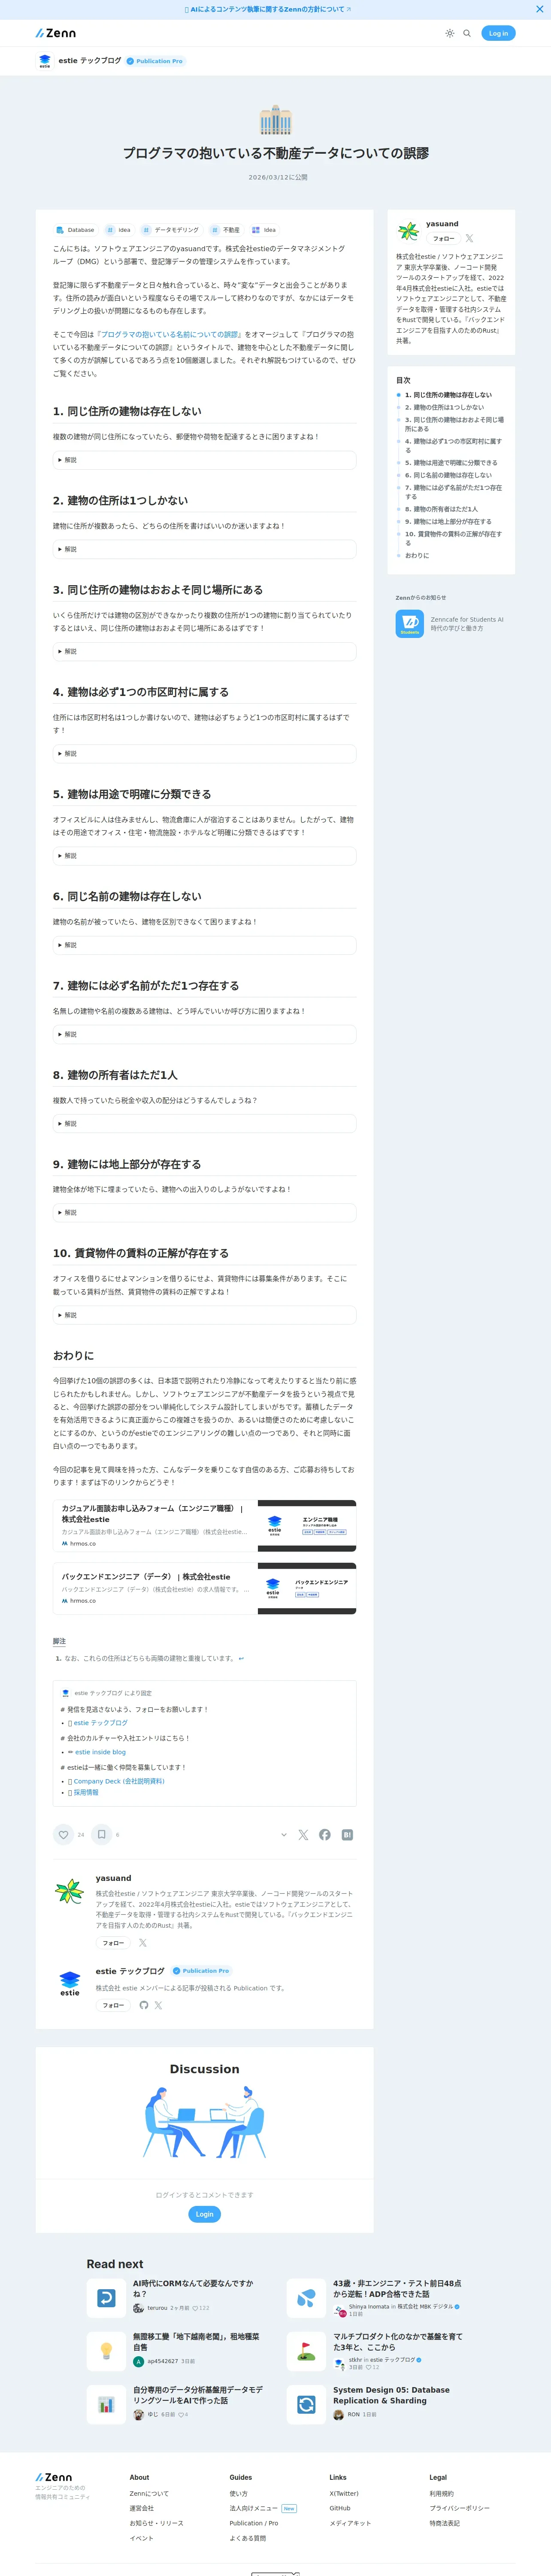Share the article on Hatena Bookmark
The image size is (551, 2576).
[x=347, y=1835]
